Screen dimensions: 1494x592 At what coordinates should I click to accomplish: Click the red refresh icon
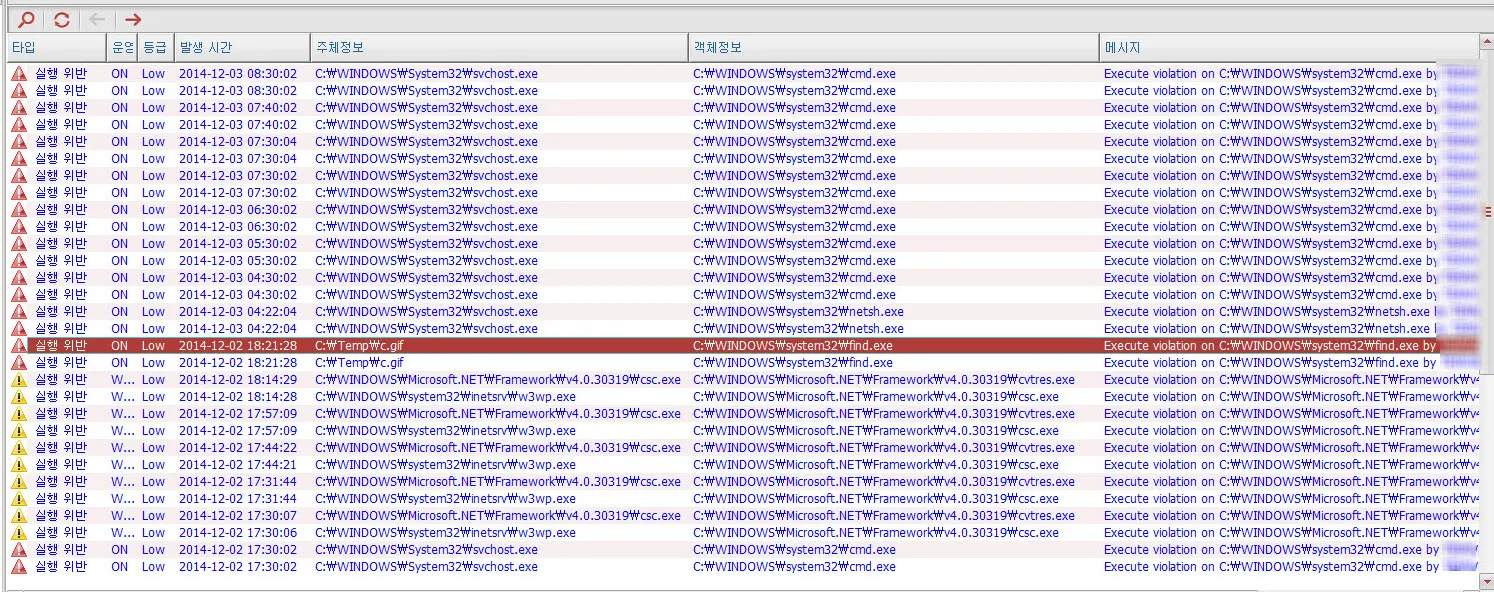pyautogui.click(x=62, y=19)
